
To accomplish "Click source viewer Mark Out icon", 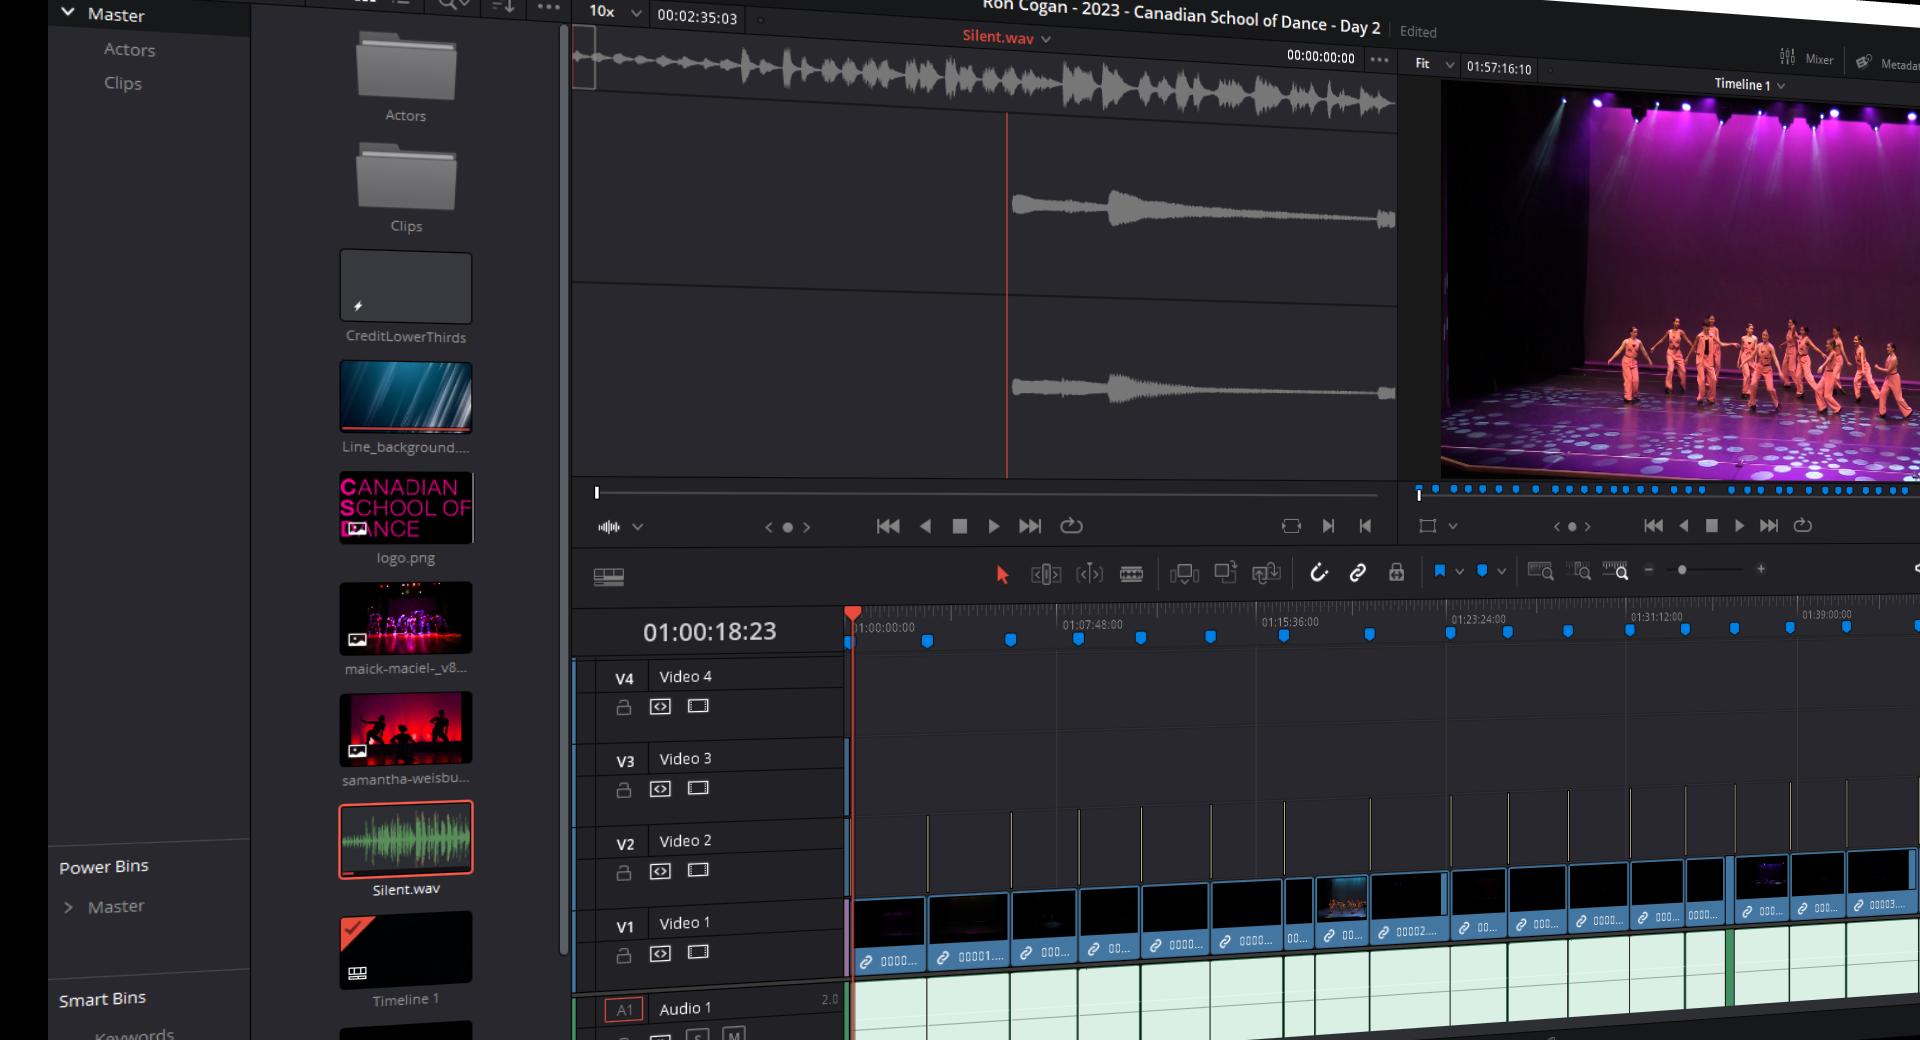I will coord(1365,526).
